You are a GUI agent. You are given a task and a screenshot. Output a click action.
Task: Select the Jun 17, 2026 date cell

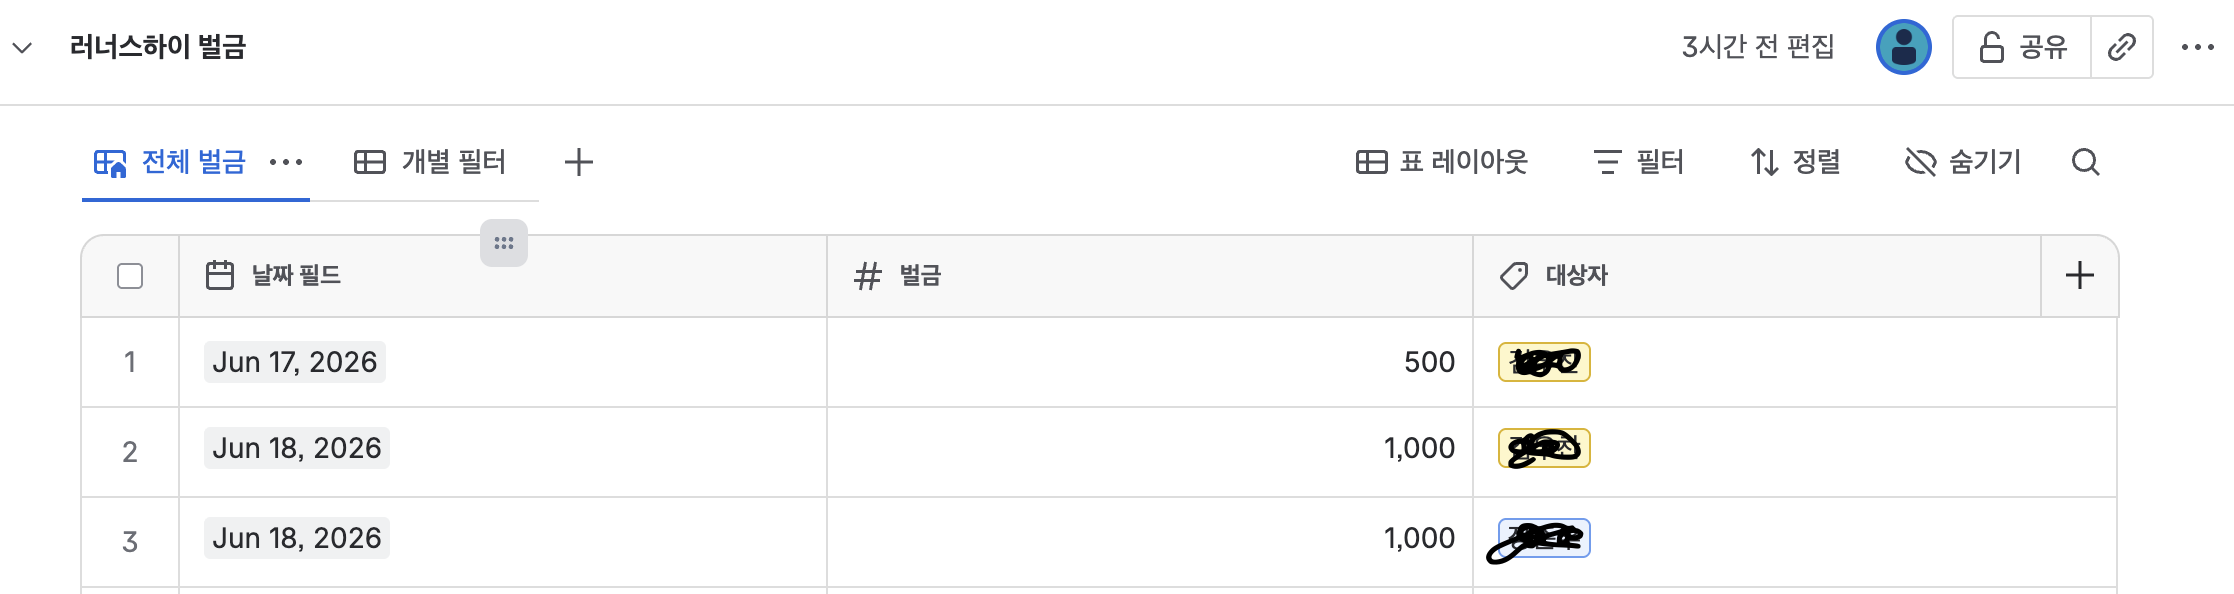[x=295, y=362]
